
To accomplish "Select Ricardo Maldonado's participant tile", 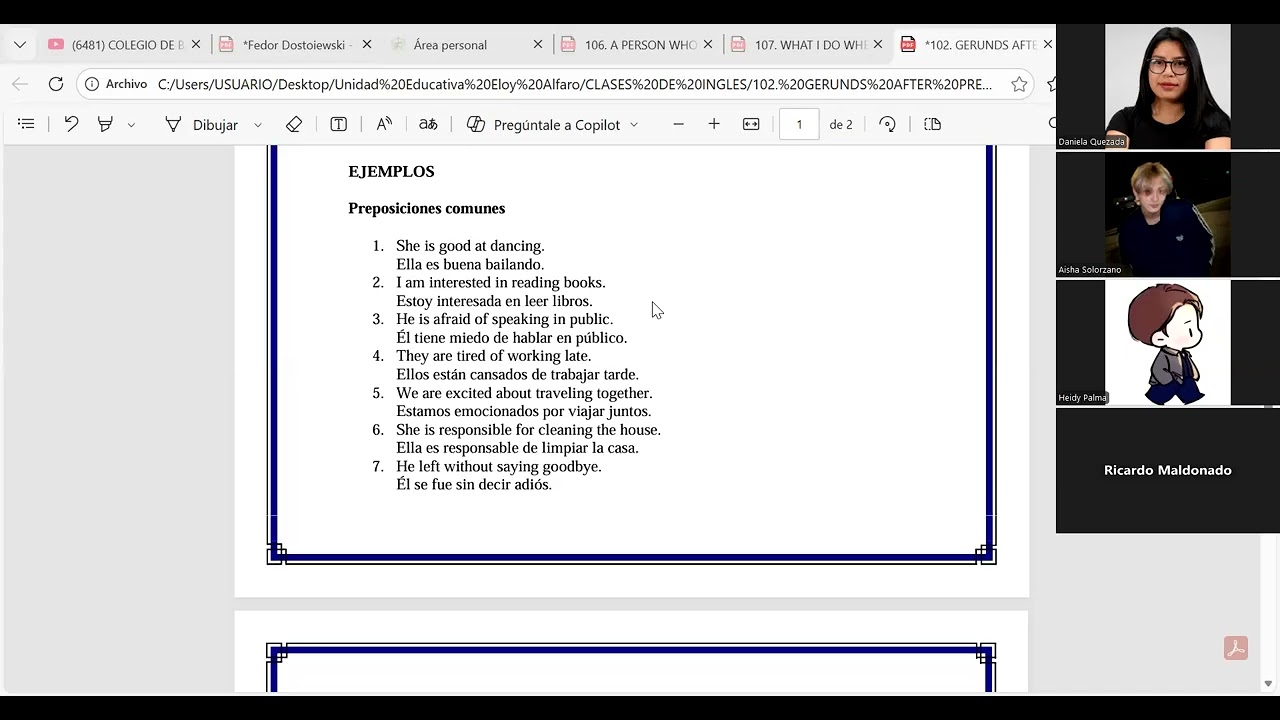I will [x=1168, y=470].
